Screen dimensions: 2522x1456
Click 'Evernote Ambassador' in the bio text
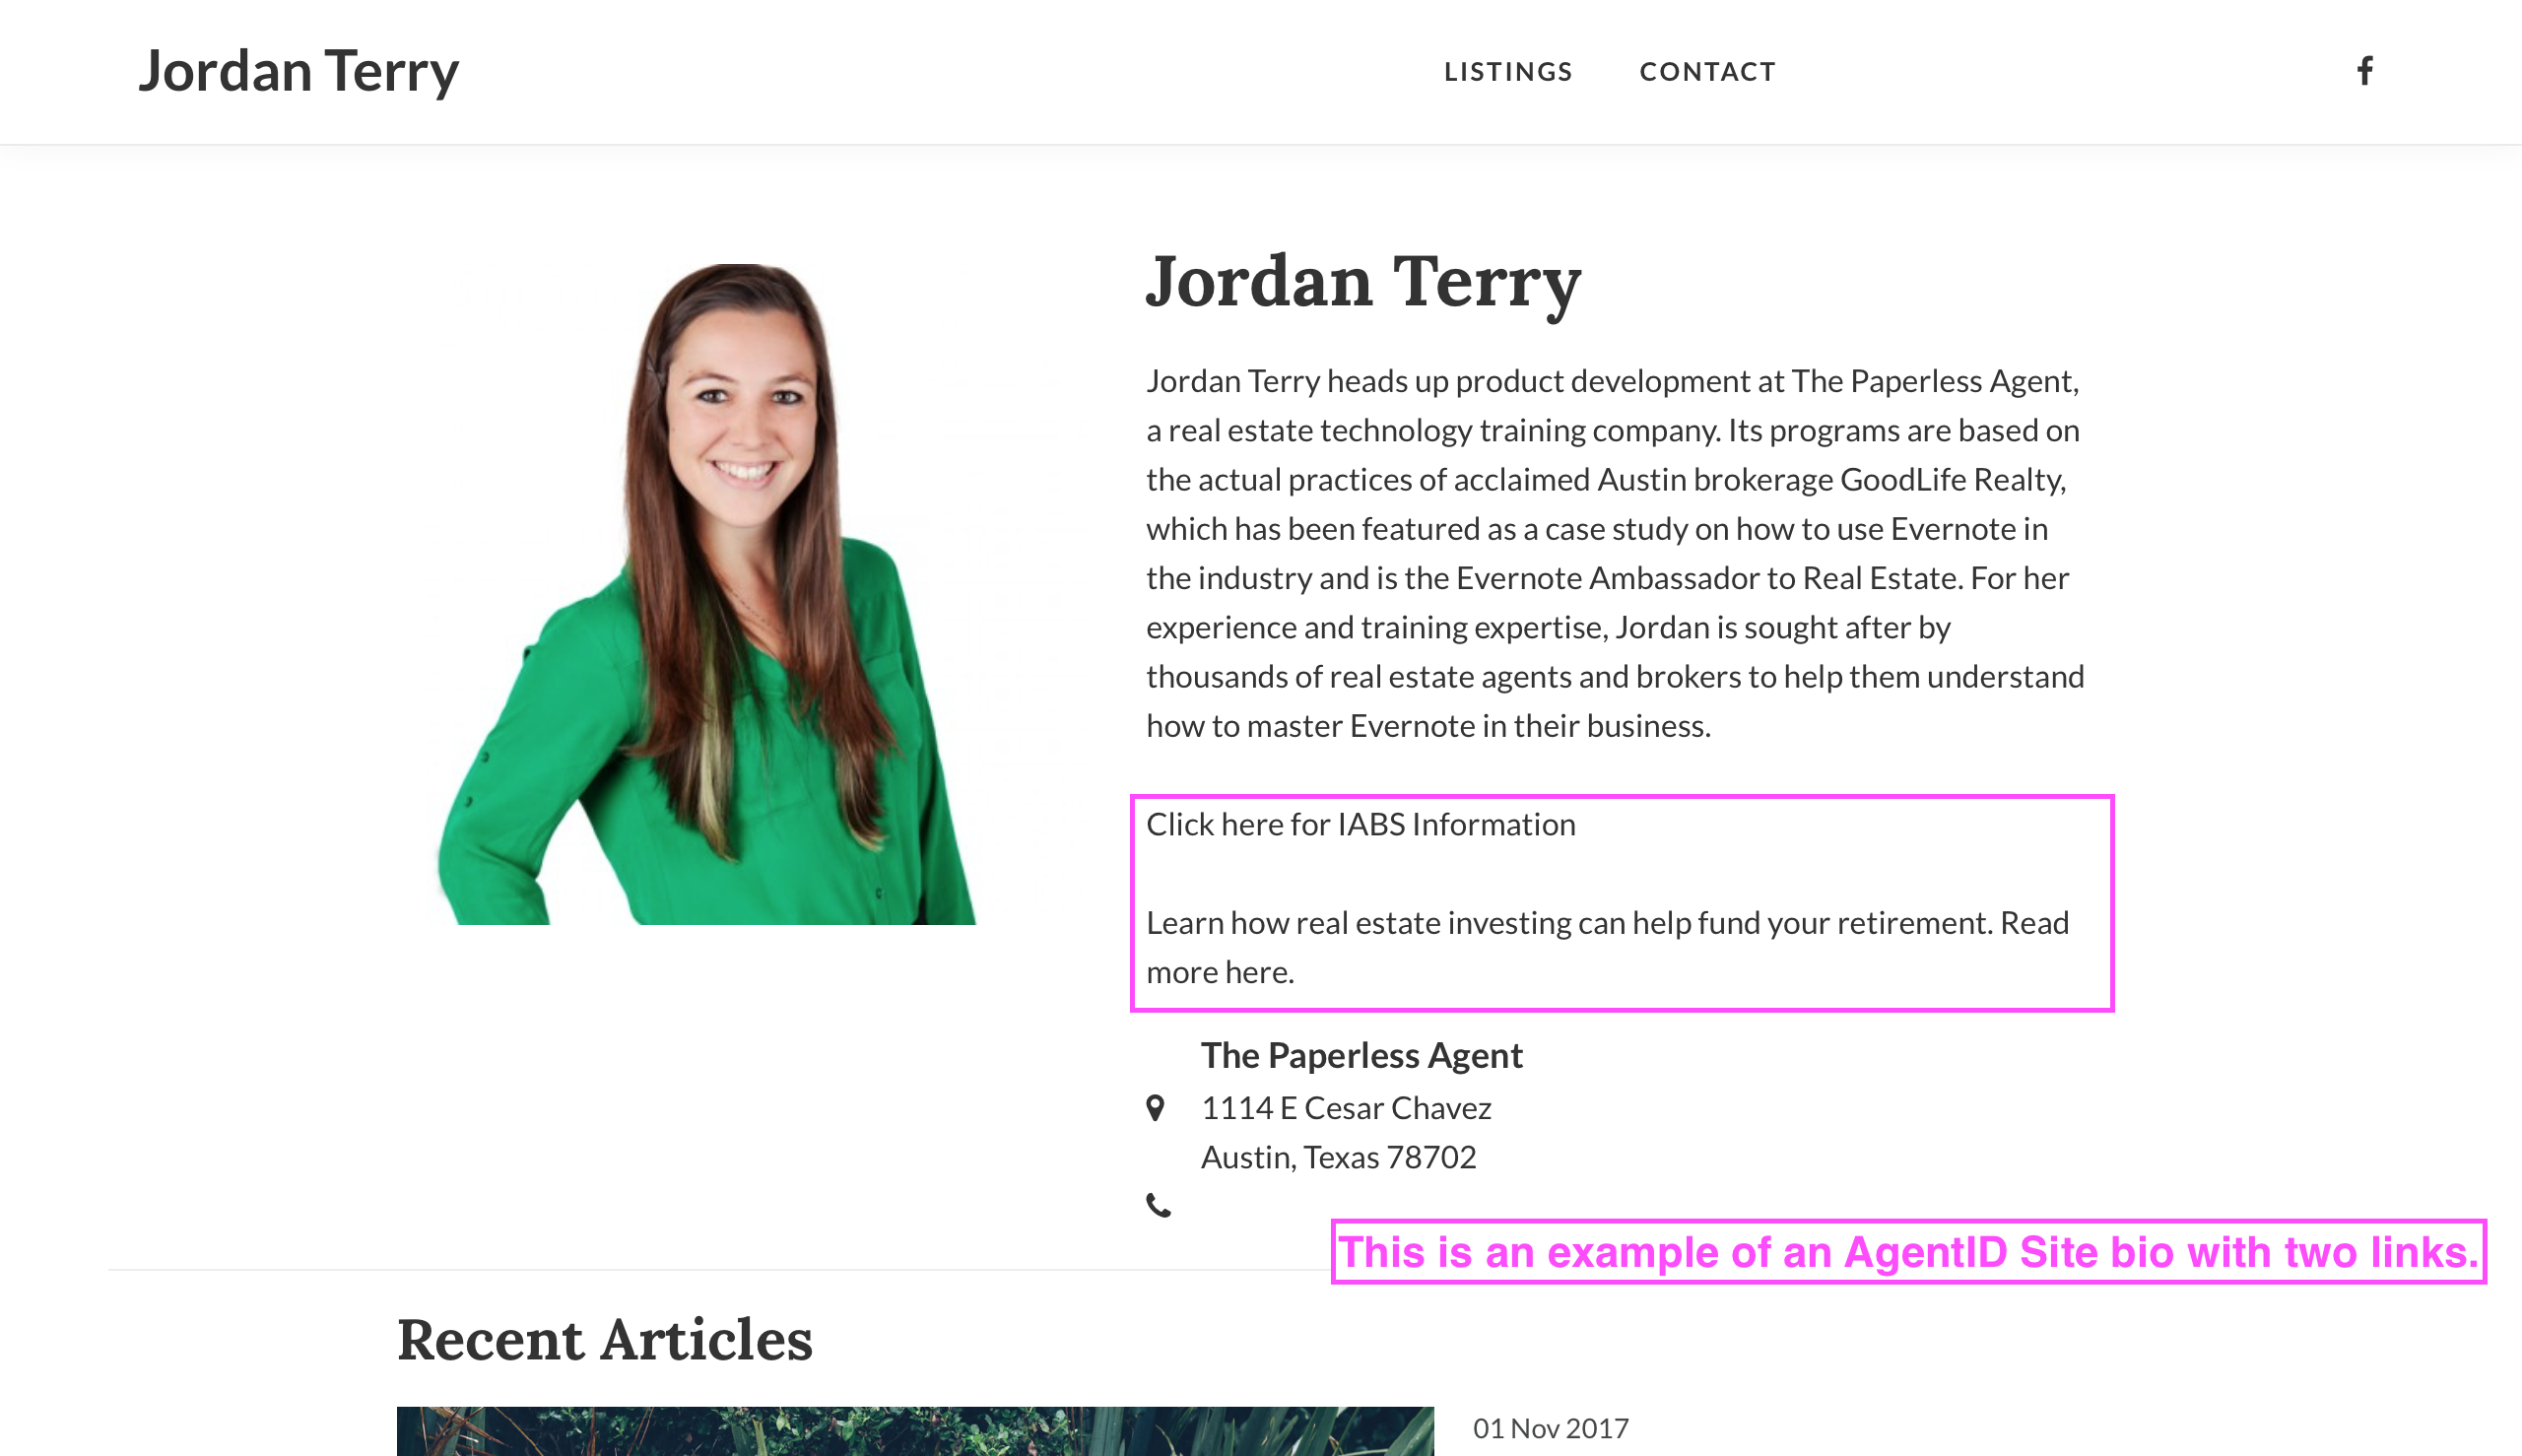1606,578
